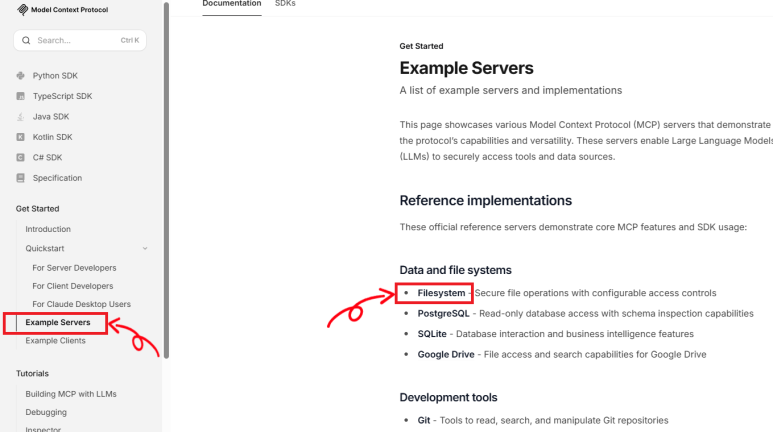Click the Get Started breadcrumb above title
The image size is (773, 432).
click(x=422, y=46)
